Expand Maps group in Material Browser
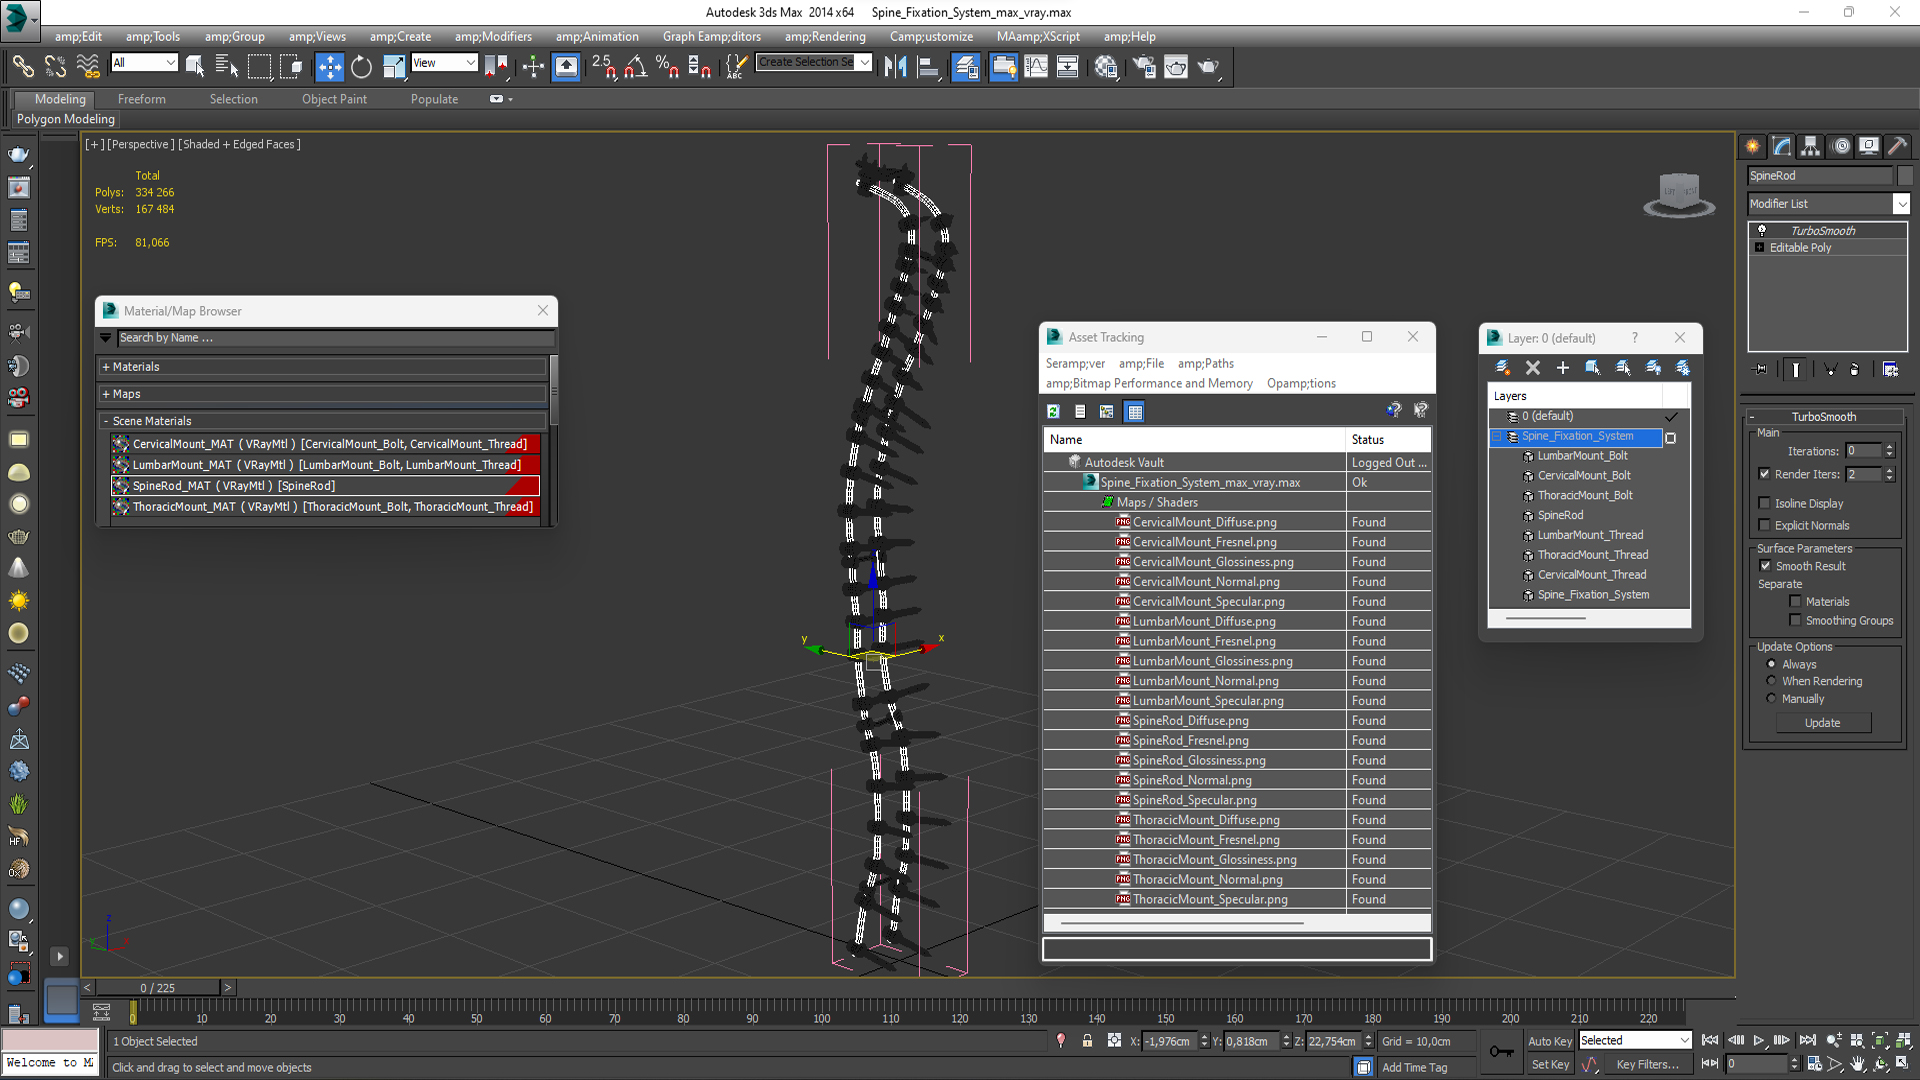Viewport: 1920px width, 1080px height. 106,394
